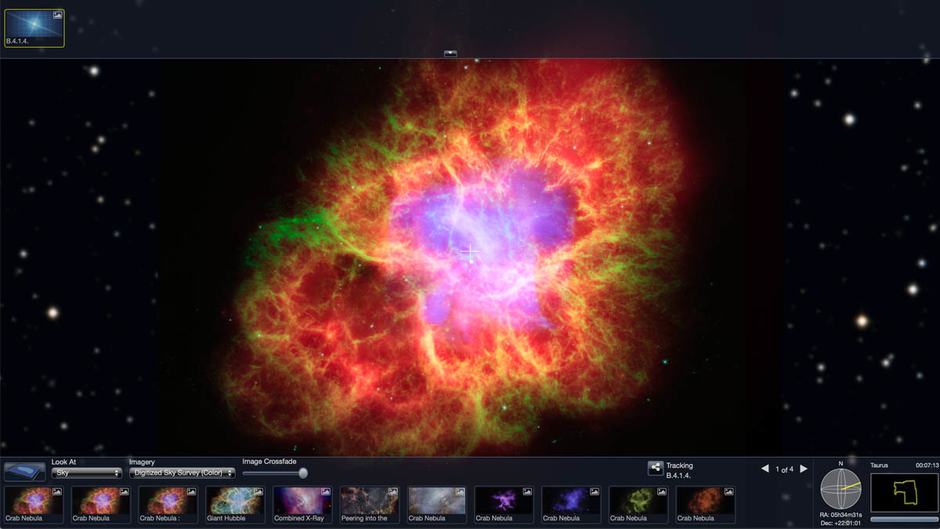The height and width of the screenshot is (529, 940).
Task: Click the 'Taurus' constellation label
Action: click(x=879, y=465)
